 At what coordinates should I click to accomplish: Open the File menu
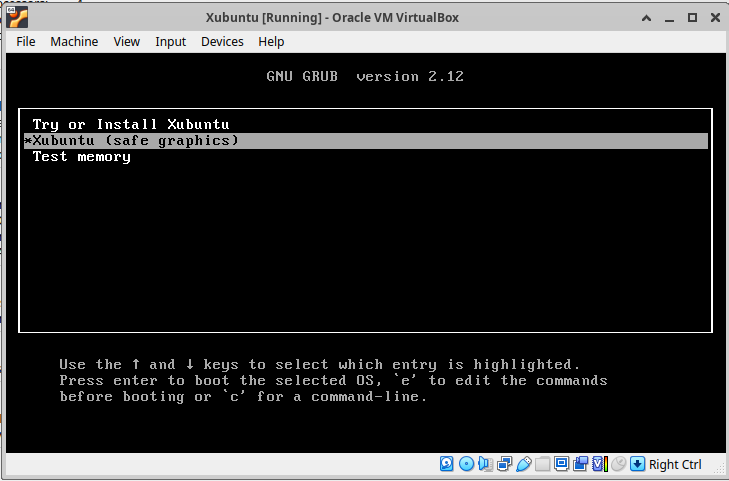[26, 41]
